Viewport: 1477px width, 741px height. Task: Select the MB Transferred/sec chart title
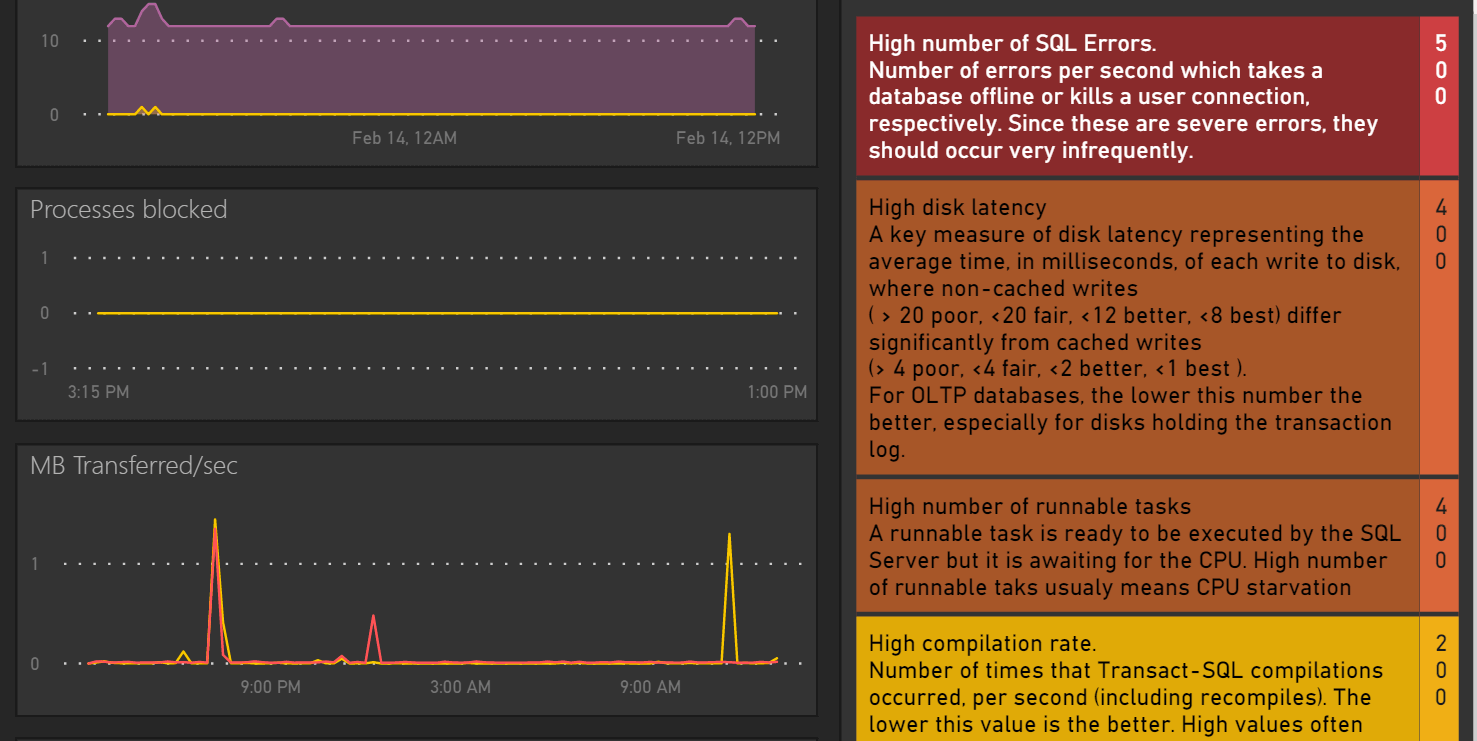coord(134,465)
